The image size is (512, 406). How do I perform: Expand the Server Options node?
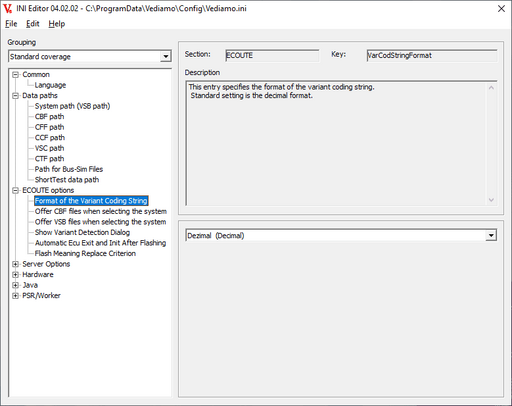click(15, 264)
